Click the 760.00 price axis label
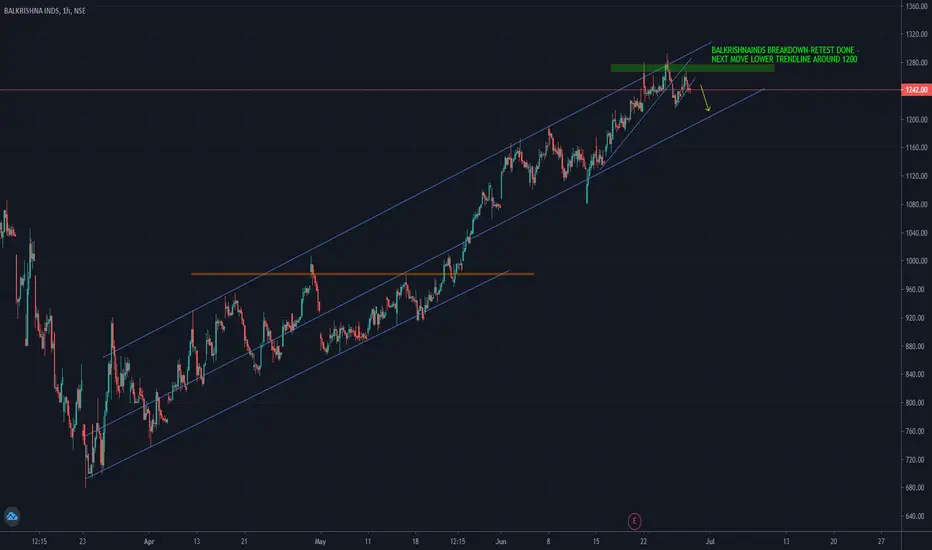The width and height of the screenshot is (932, 550). click(x=917, y=431)
